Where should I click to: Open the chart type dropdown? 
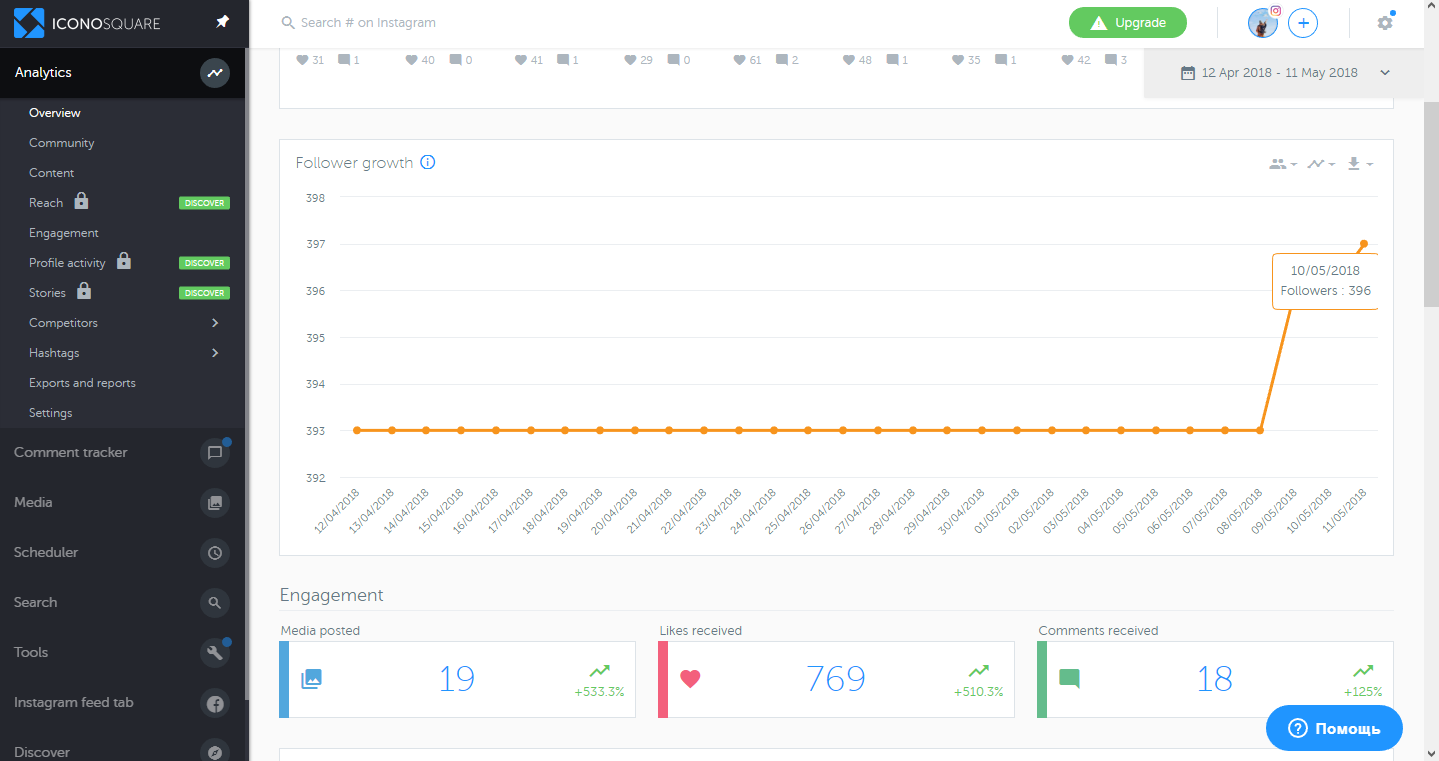pos(1320,164)
